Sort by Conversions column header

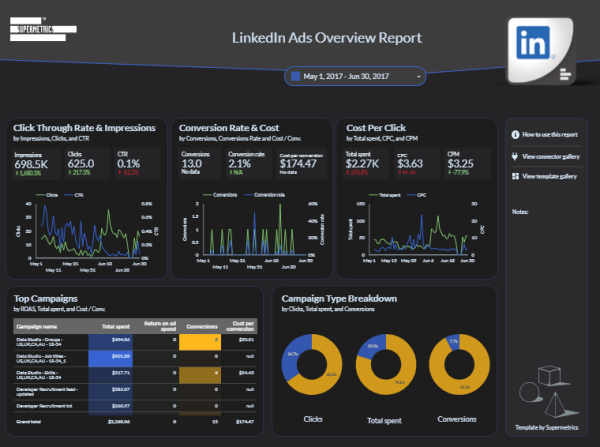click(202, 326)
